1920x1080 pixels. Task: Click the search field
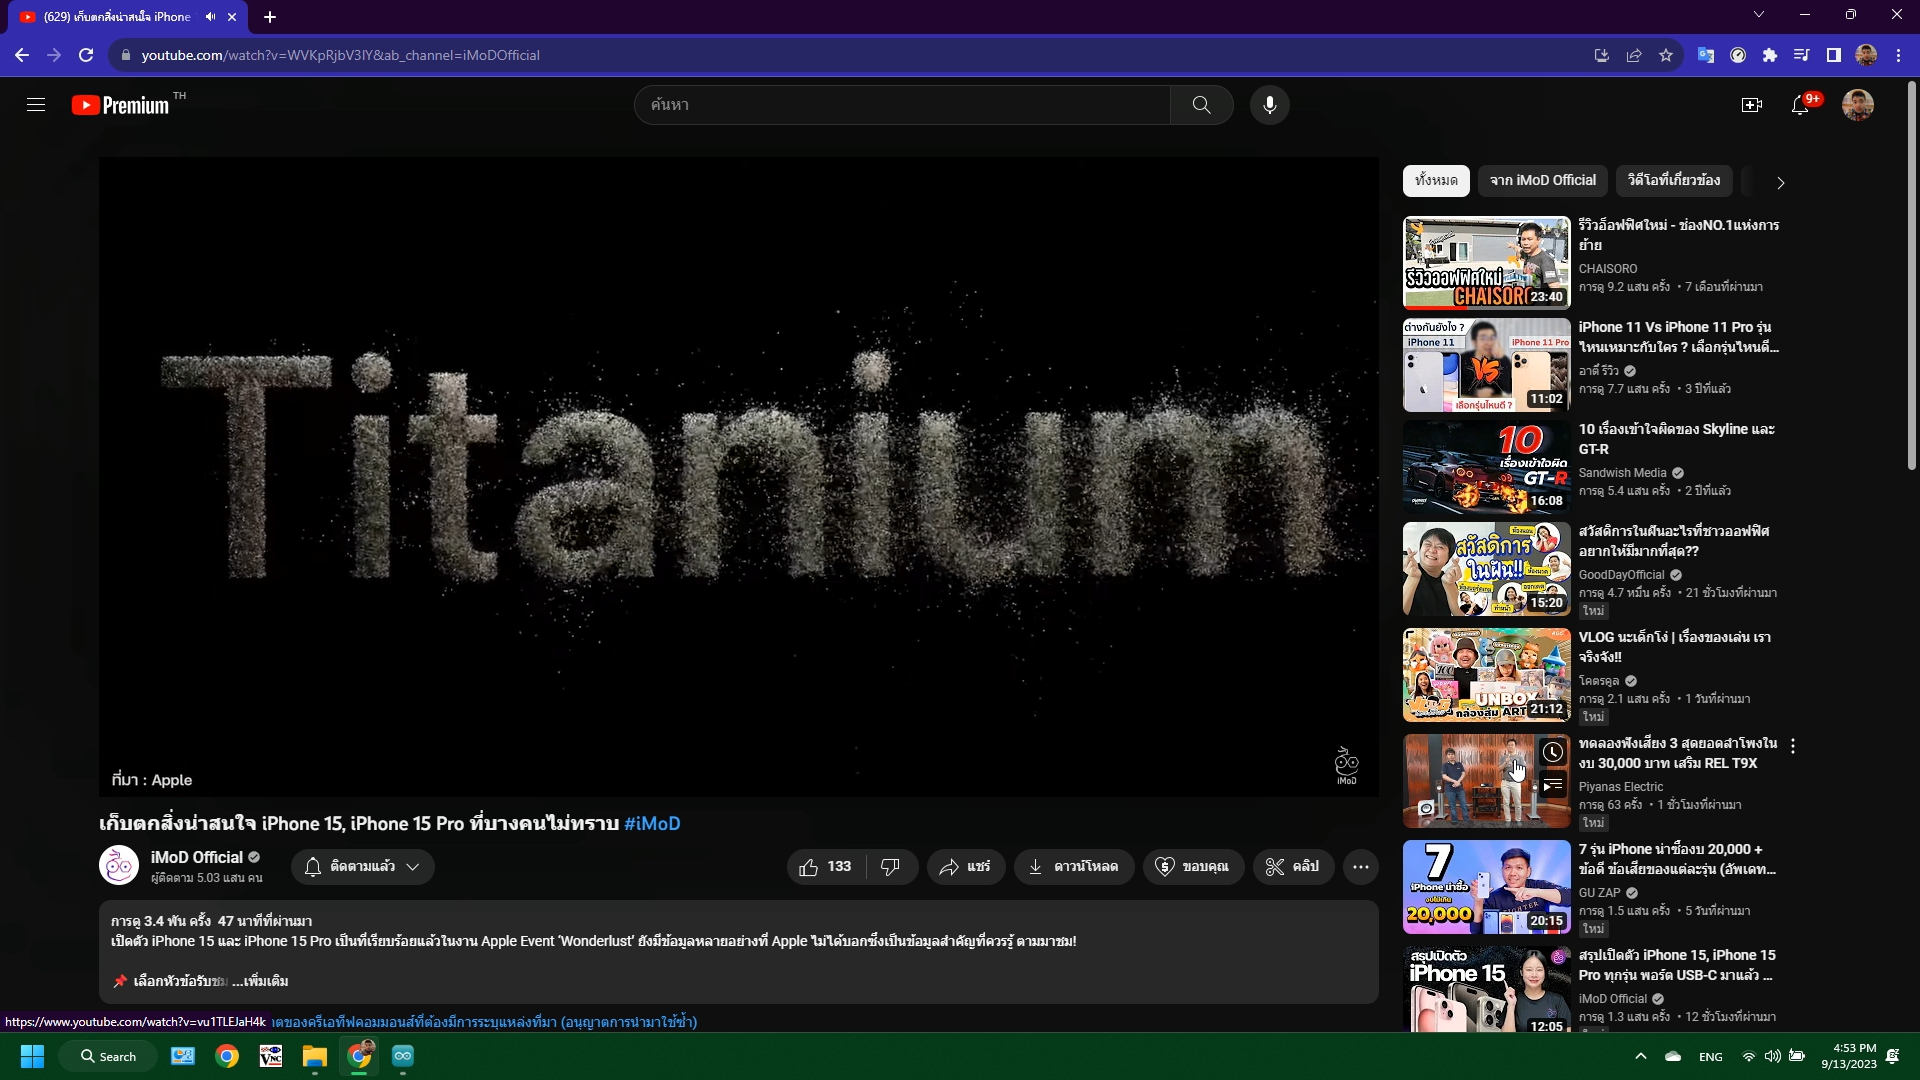[x=902, y=105]
